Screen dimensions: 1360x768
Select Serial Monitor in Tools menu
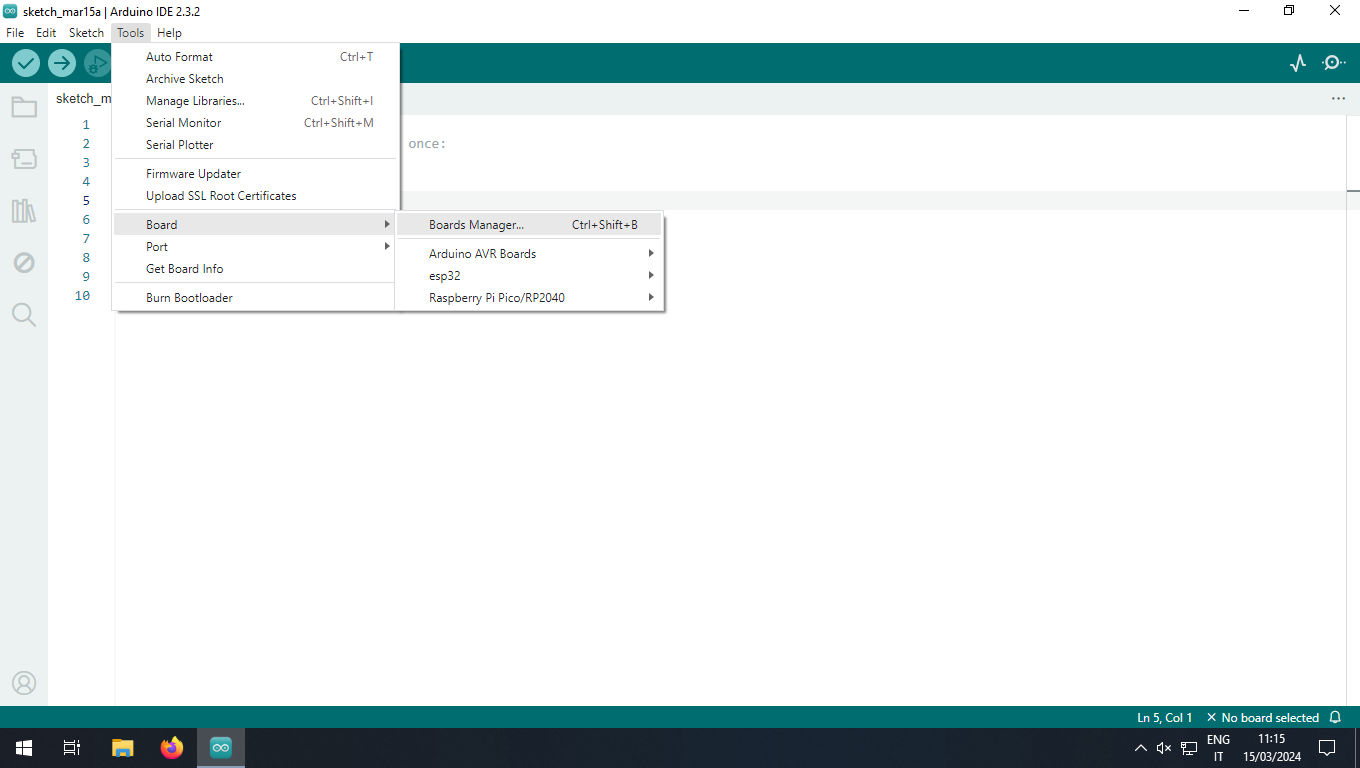click(x=256, y=123)
